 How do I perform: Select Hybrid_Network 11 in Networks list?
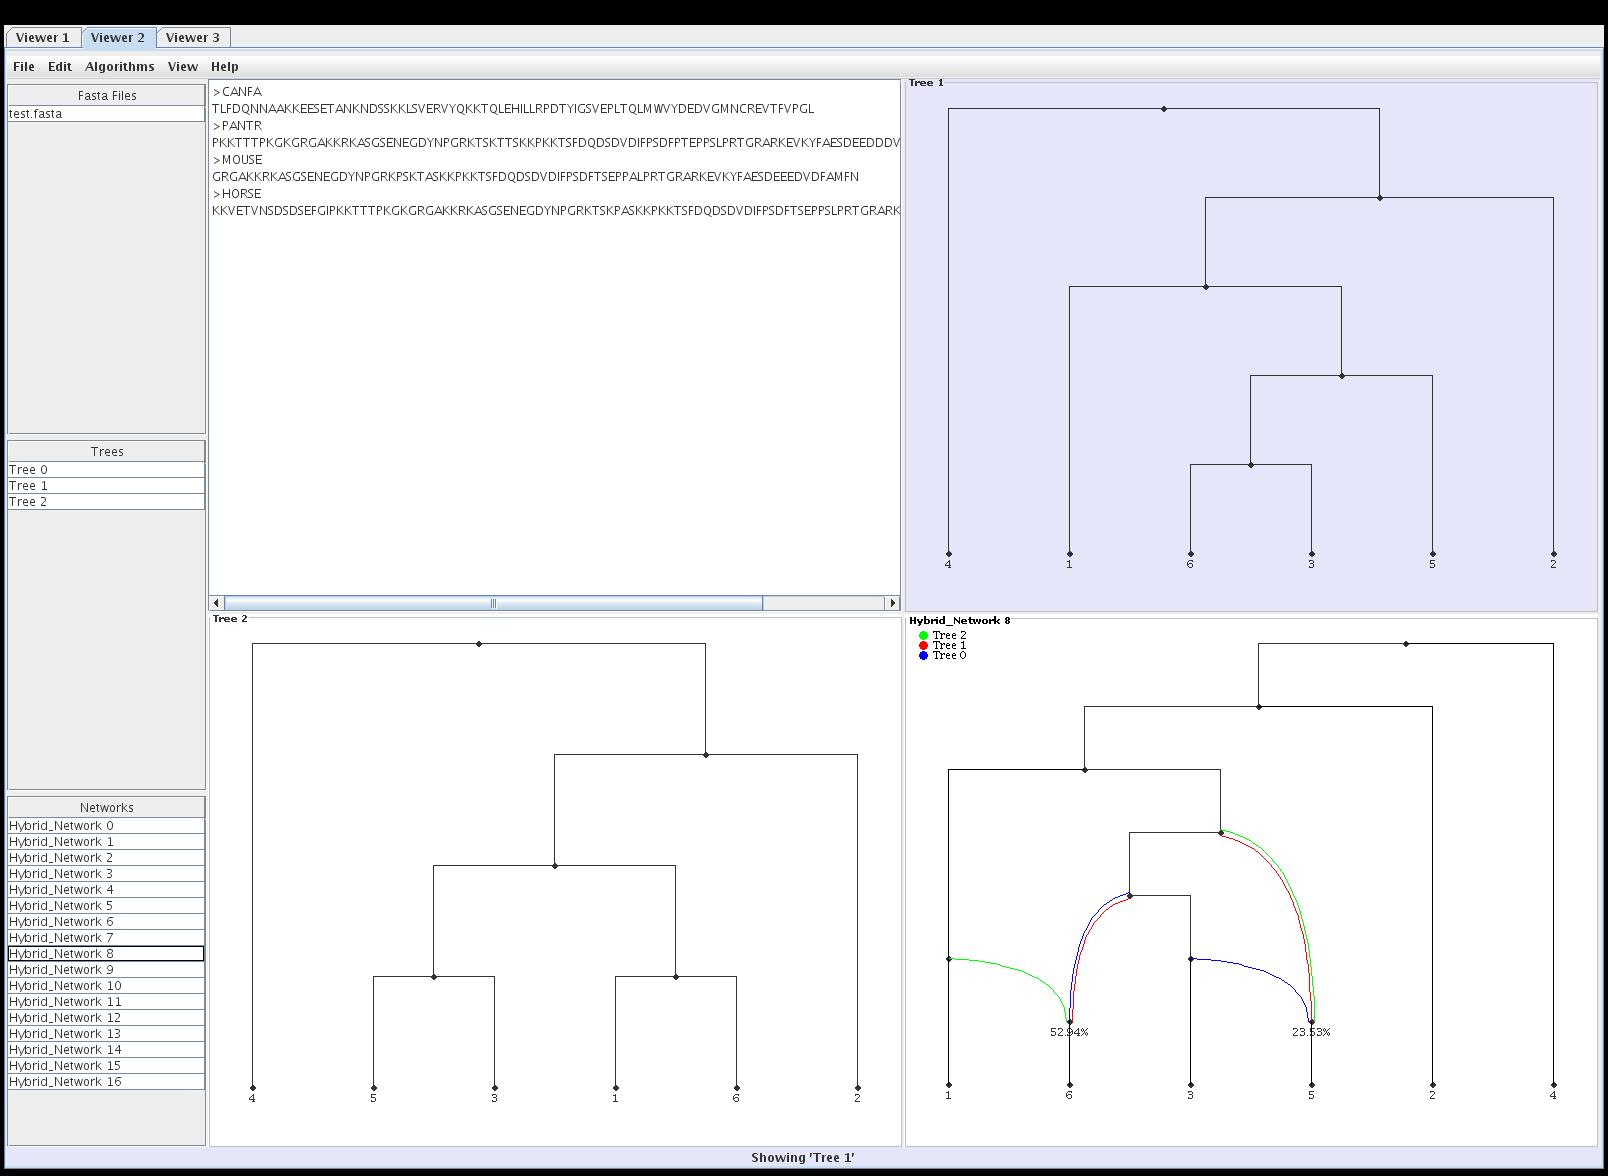tap(106, 1002)
